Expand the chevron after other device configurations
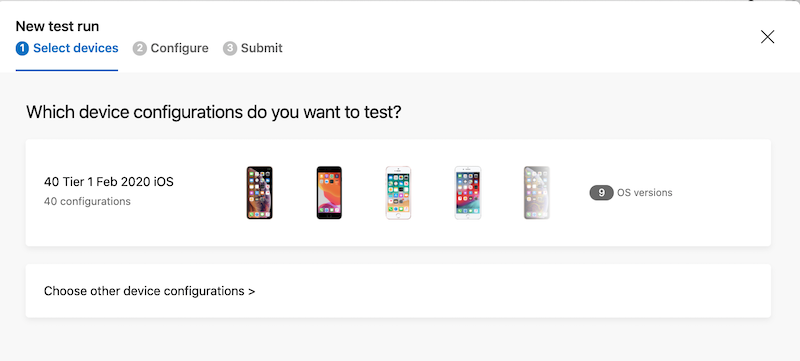The width and height of the screenshot is (800, 361). pos(252,292)
